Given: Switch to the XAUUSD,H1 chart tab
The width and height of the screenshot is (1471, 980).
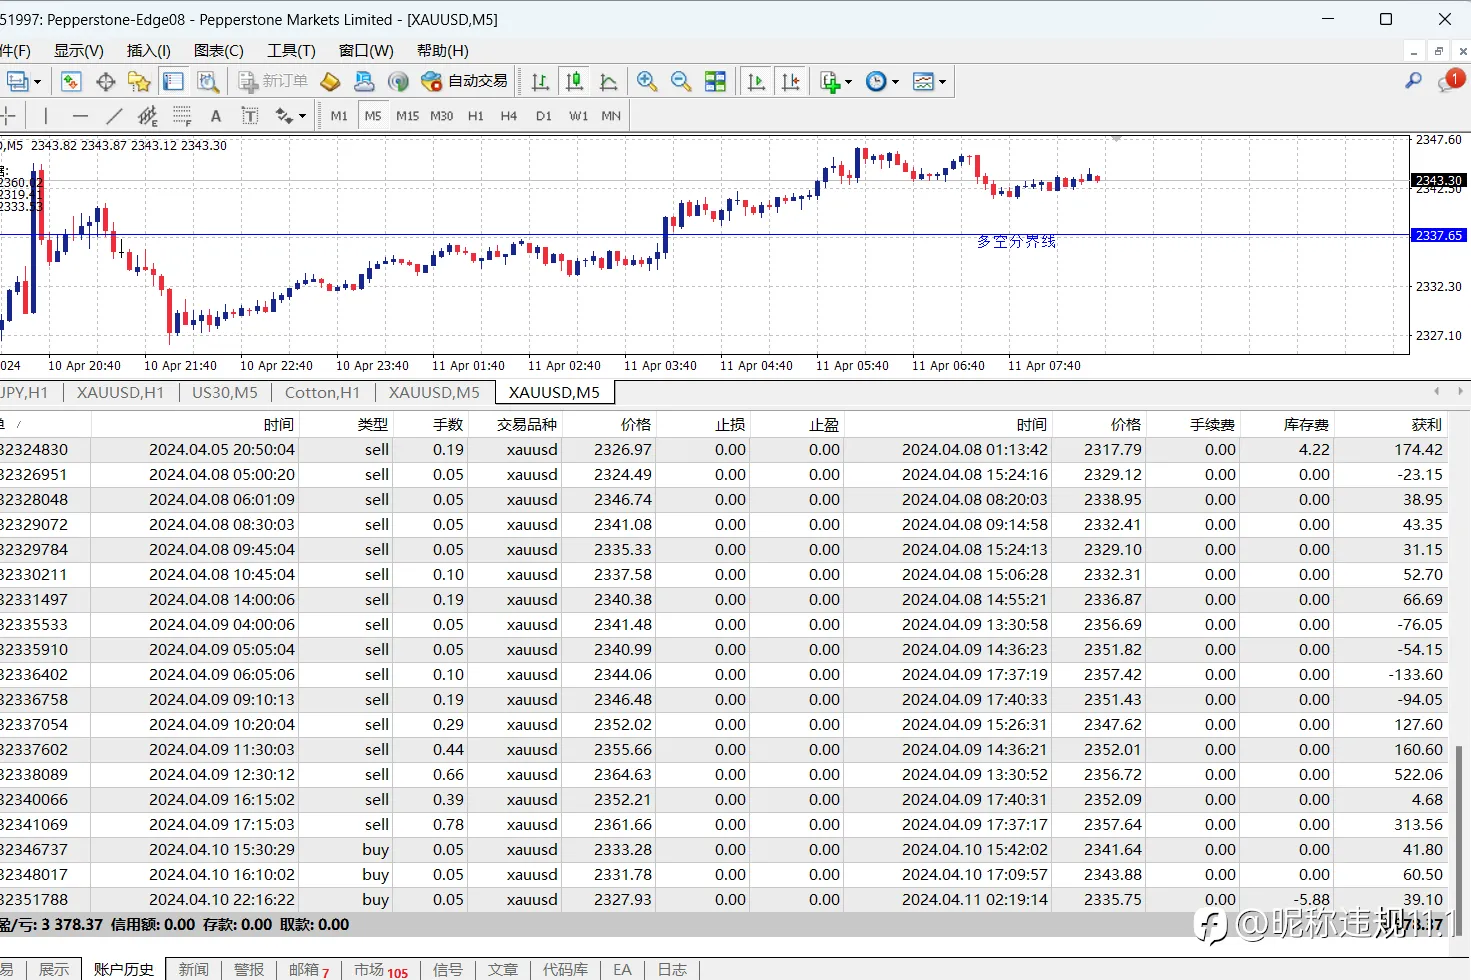Looking at the screenshot, I should click(x=120, y=392).
